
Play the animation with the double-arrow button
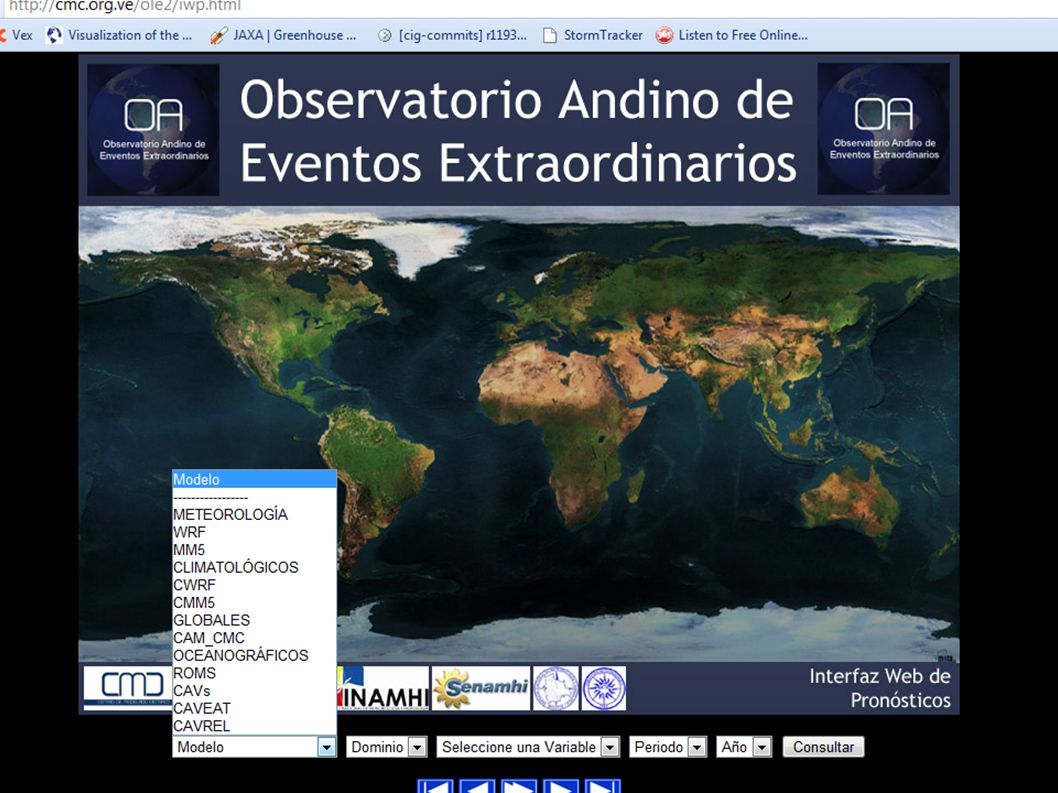click(519, 786)
